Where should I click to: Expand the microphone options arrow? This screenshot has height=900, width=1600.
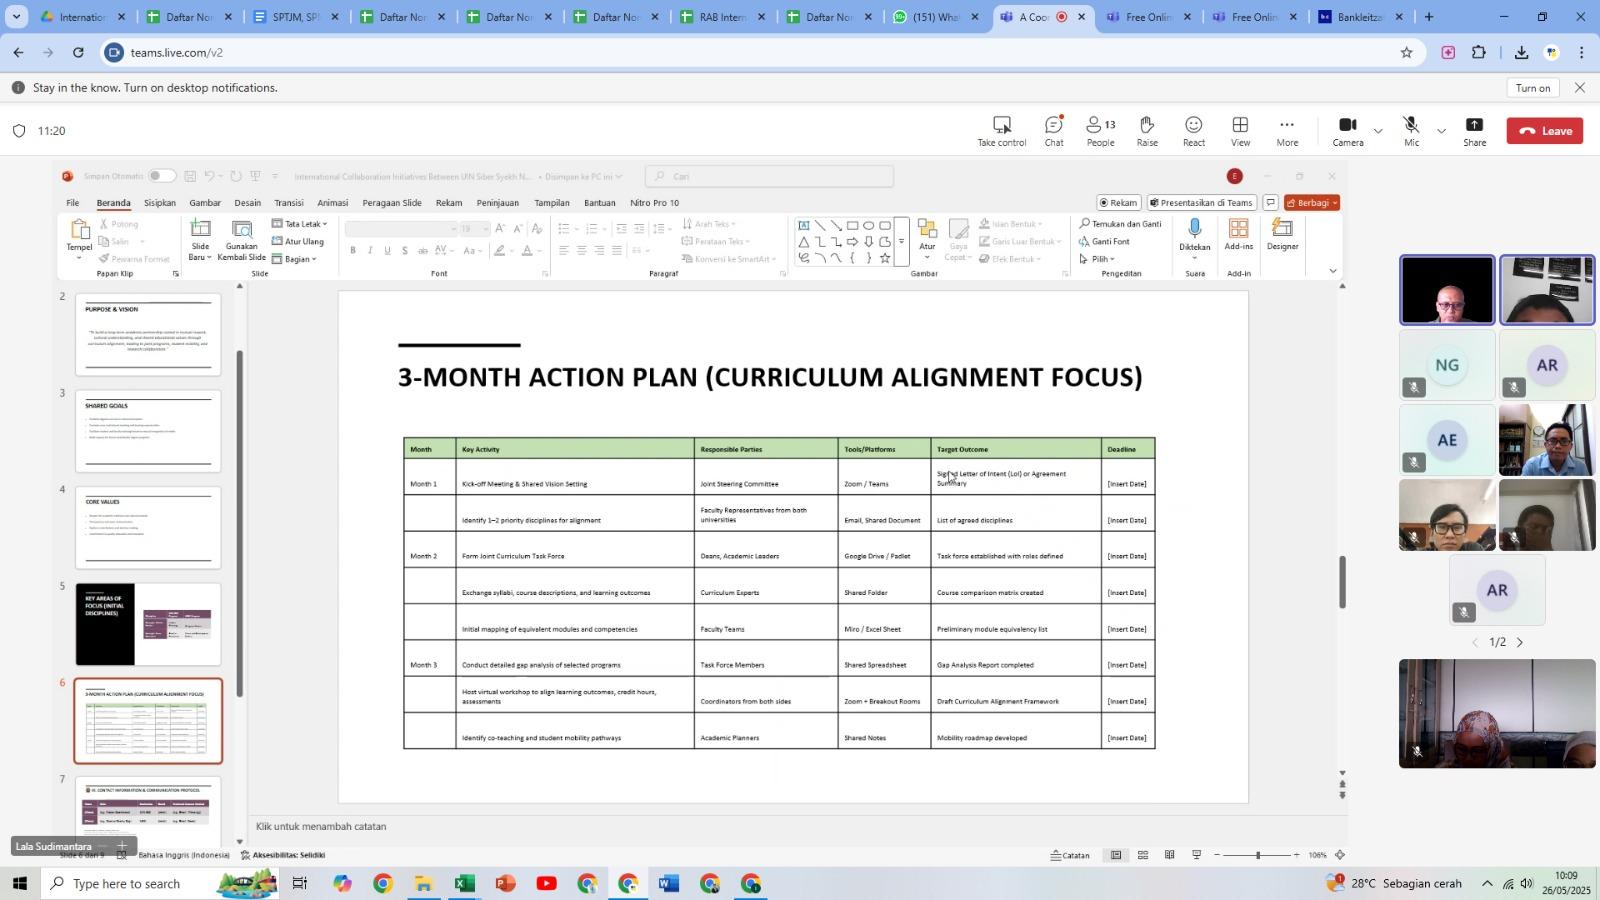(1441, 131)
